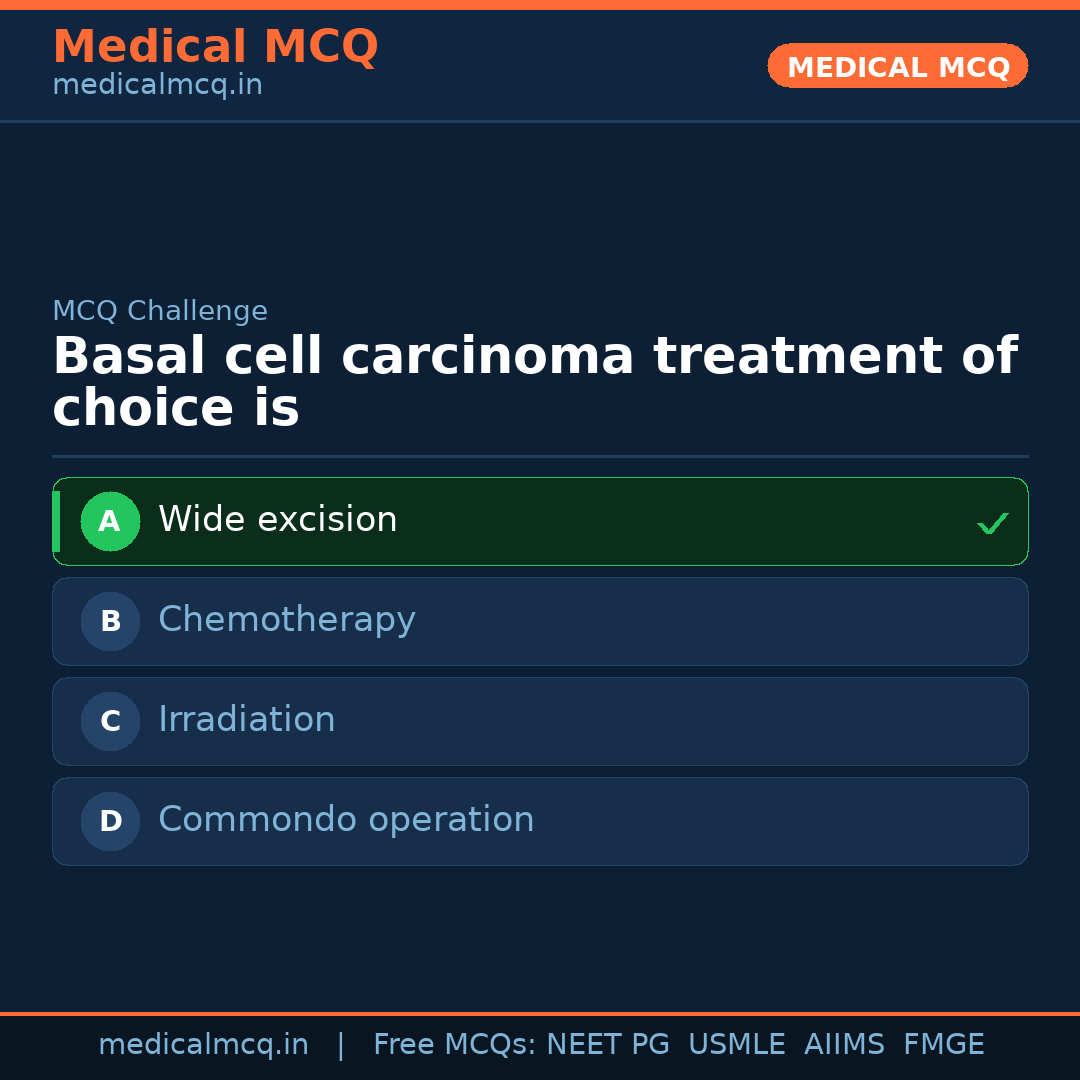Click the orange MEDICAL MCQ badge
The width and height of the screenshot is (1080, 1080).
click(897, 66)
